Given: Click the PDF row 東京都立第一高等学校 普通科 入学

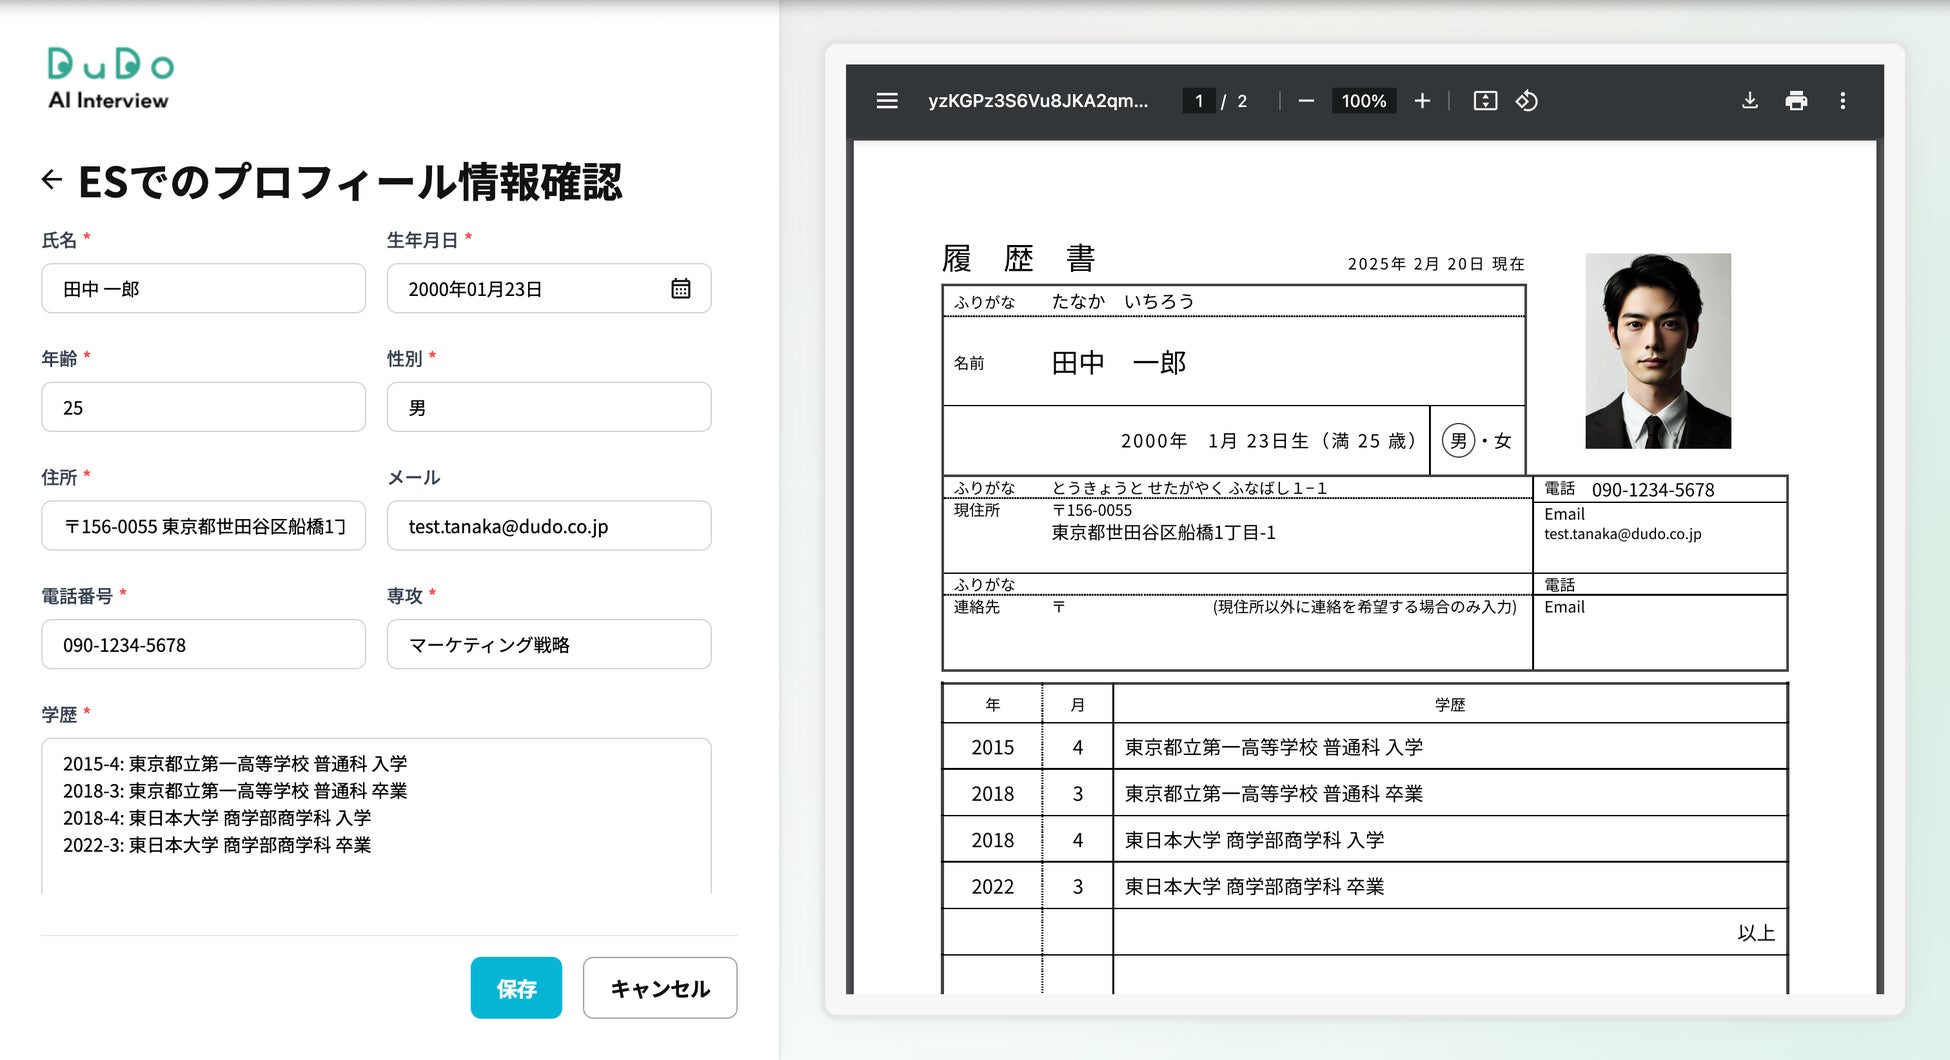Looking at the screenshot, I should [x=1273, y=747].
